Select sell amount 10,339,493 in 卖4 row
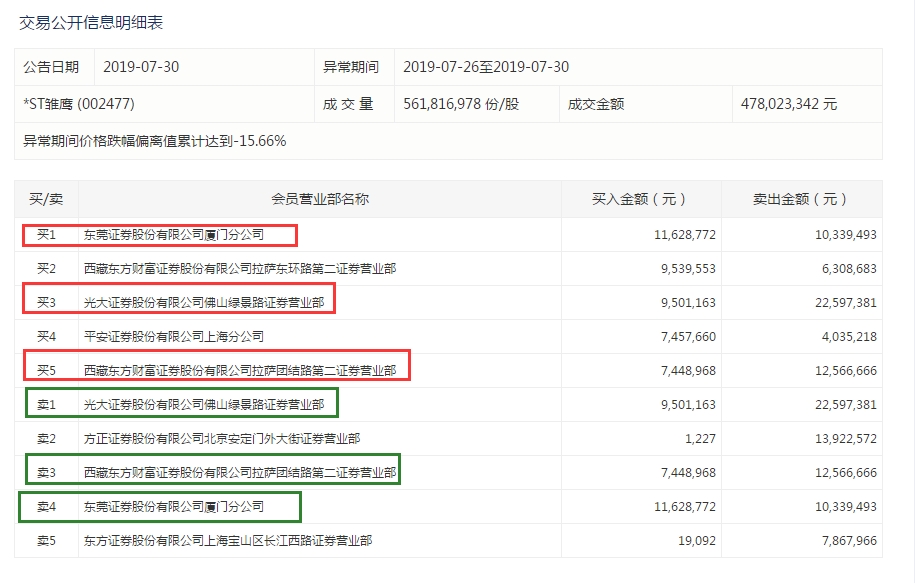This screenshot has height=583, width=915. point(846,507)
